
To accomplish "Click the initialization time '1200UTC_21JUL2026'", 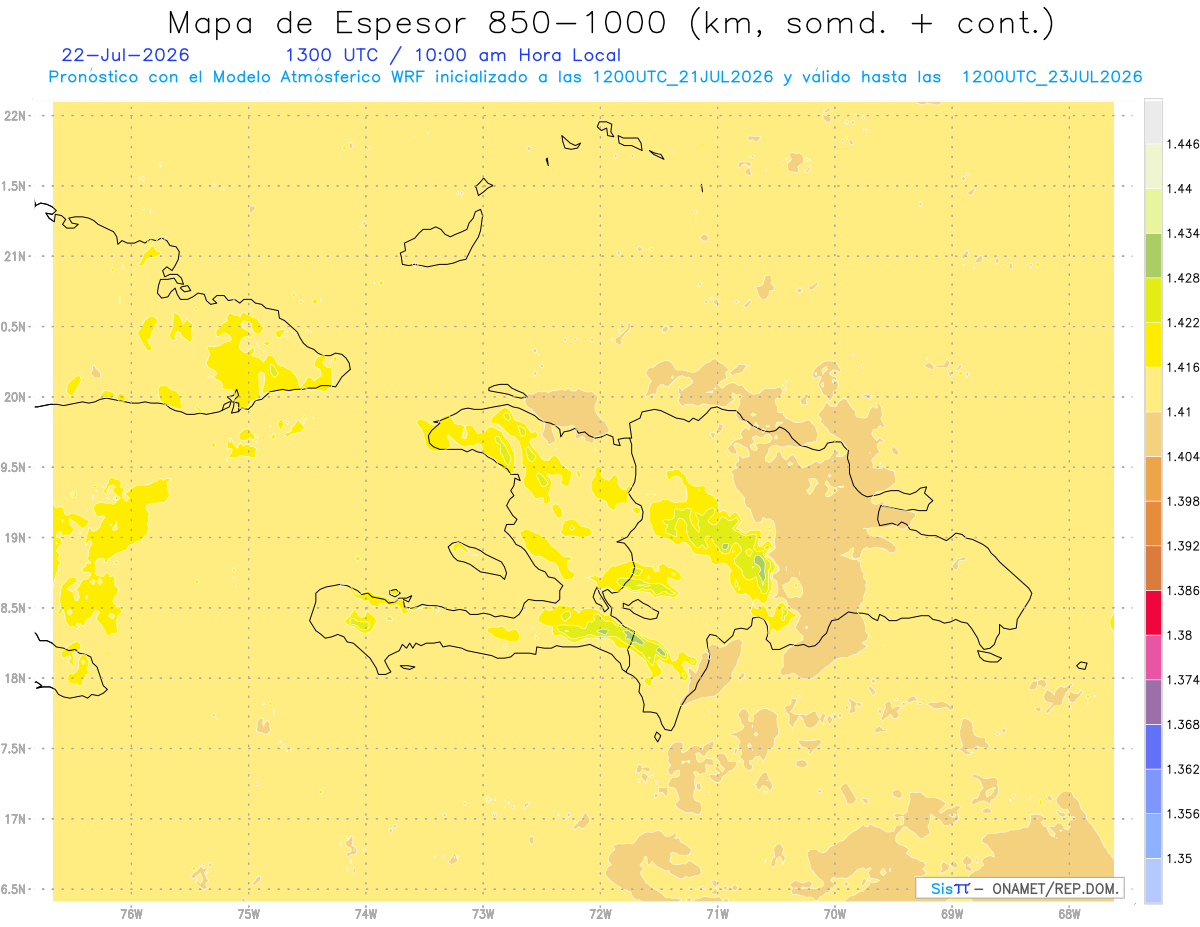I will (682, 77).
